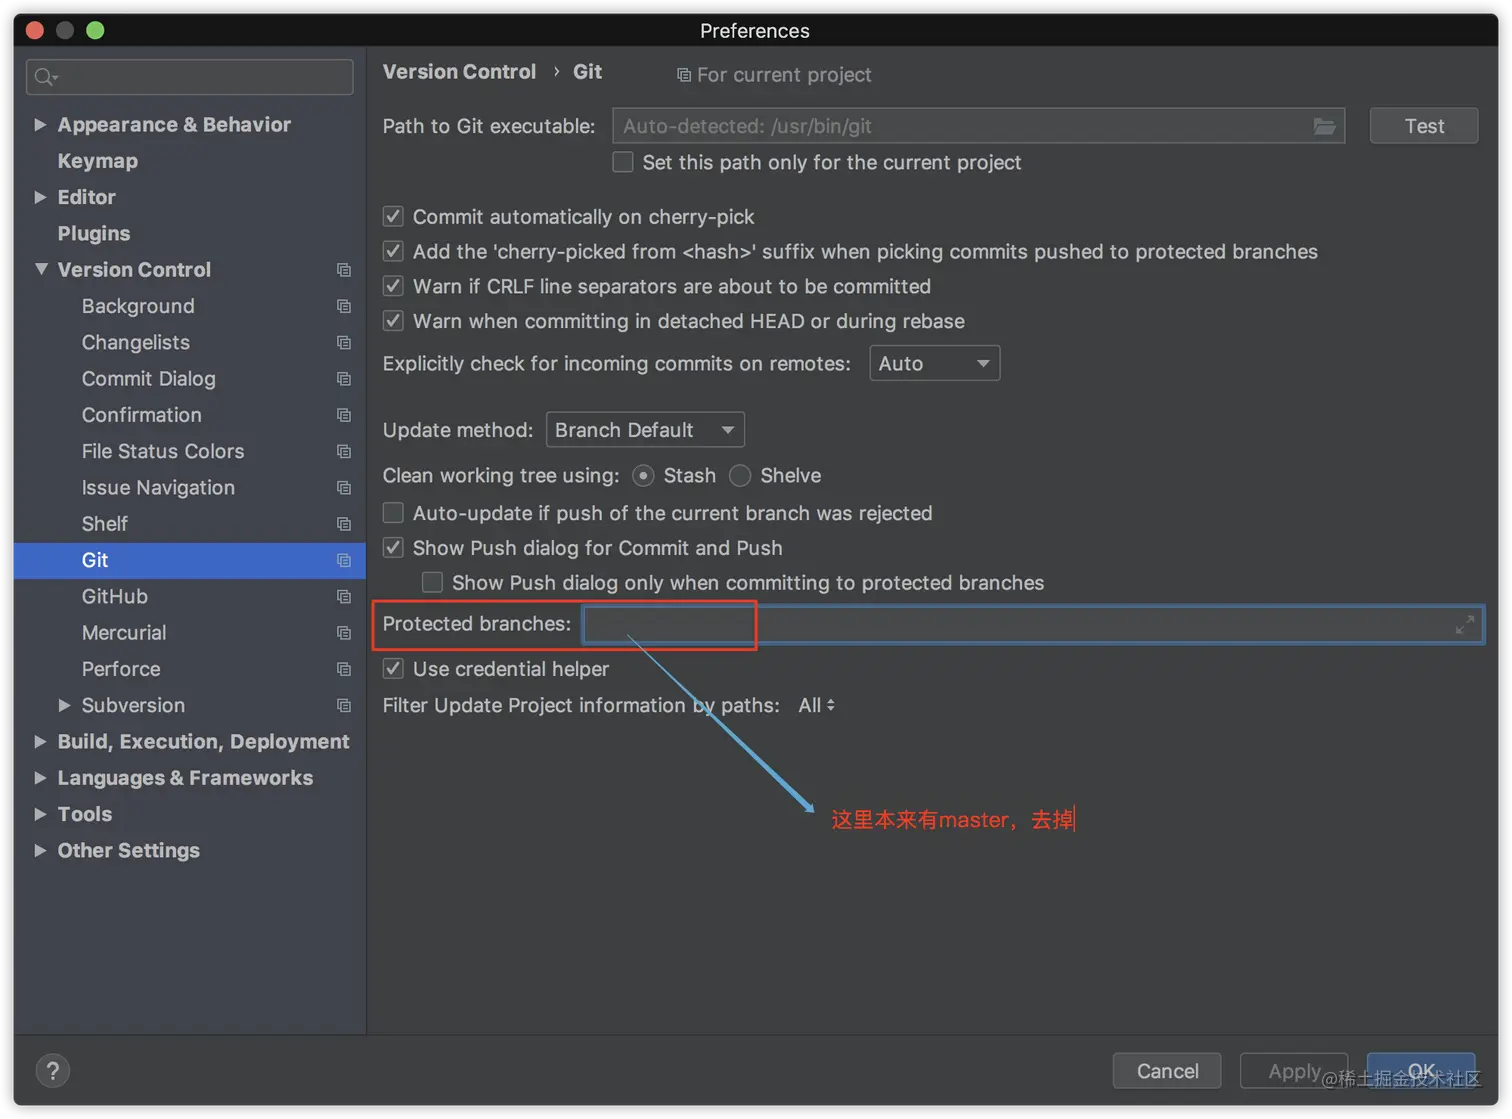Expand the Languages & Frameworks section
Screen dimensions: 1512x1119
tap(40, 777)
